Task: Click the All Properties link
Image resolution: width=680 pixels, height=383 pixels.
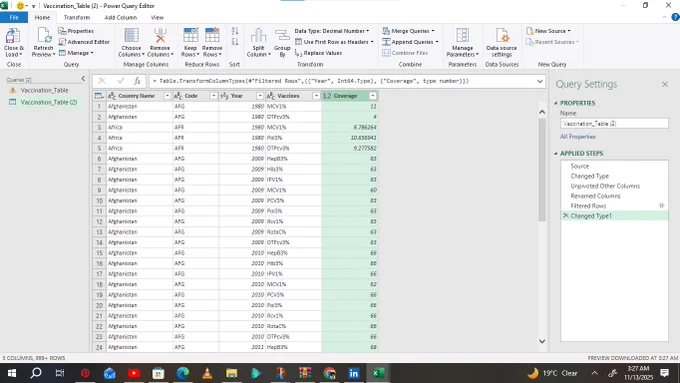Action: pos(578,137)
